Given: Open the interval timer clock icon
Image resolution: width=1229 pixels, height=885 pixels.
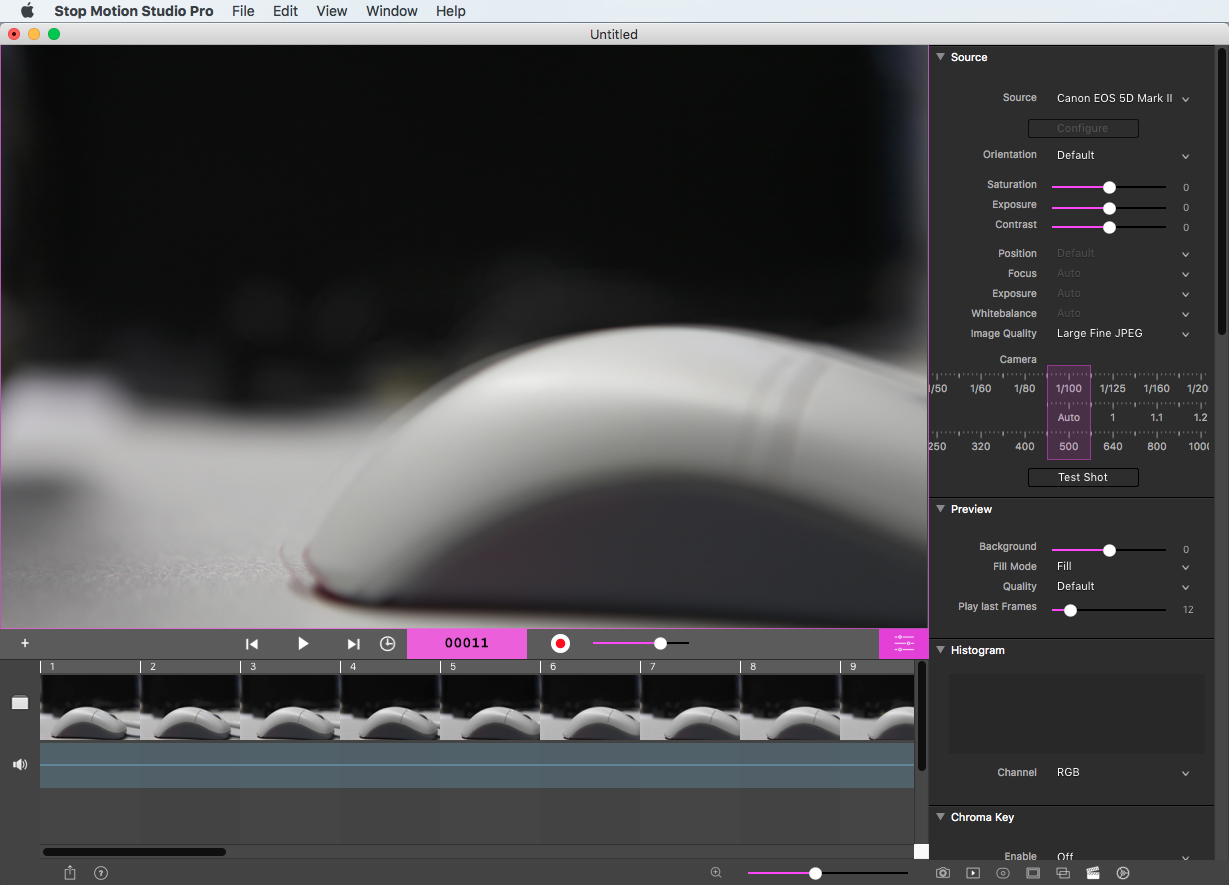Looking at the screenshot, I should [x=387, y=644].
